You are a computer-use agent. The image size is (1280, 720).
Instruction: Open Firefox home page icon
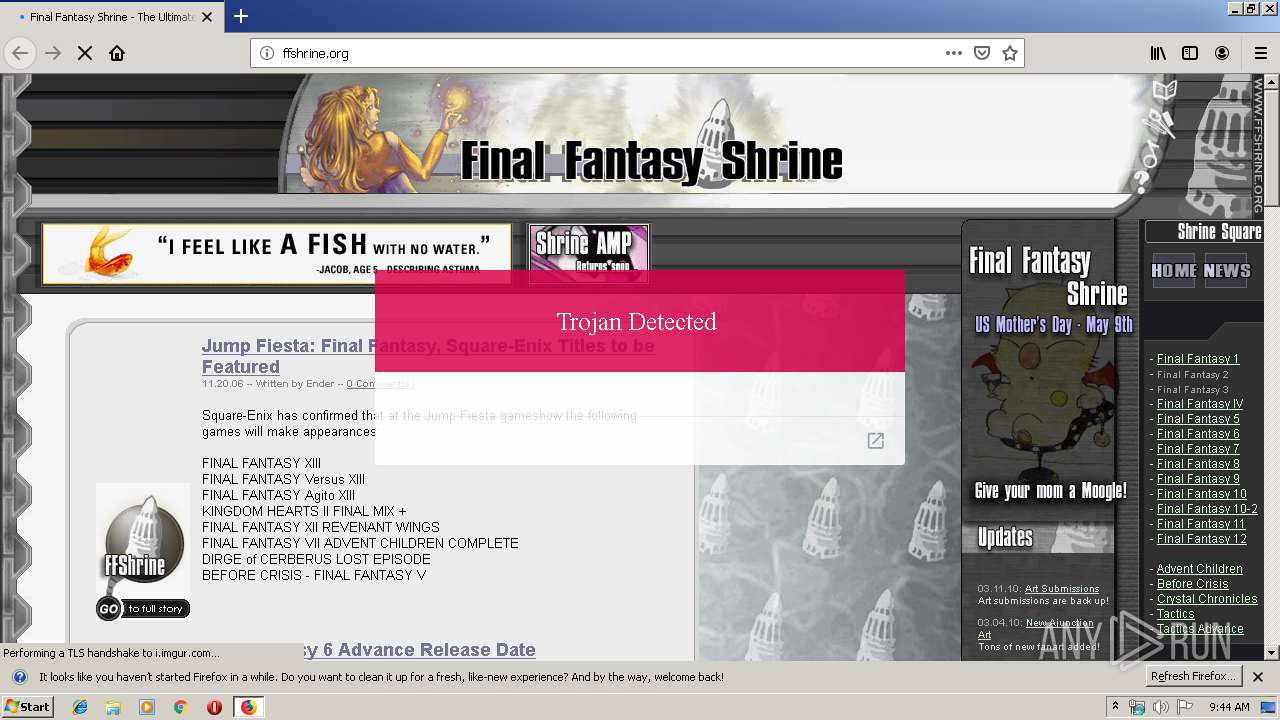pyautogui.click(x=117, y=53)
